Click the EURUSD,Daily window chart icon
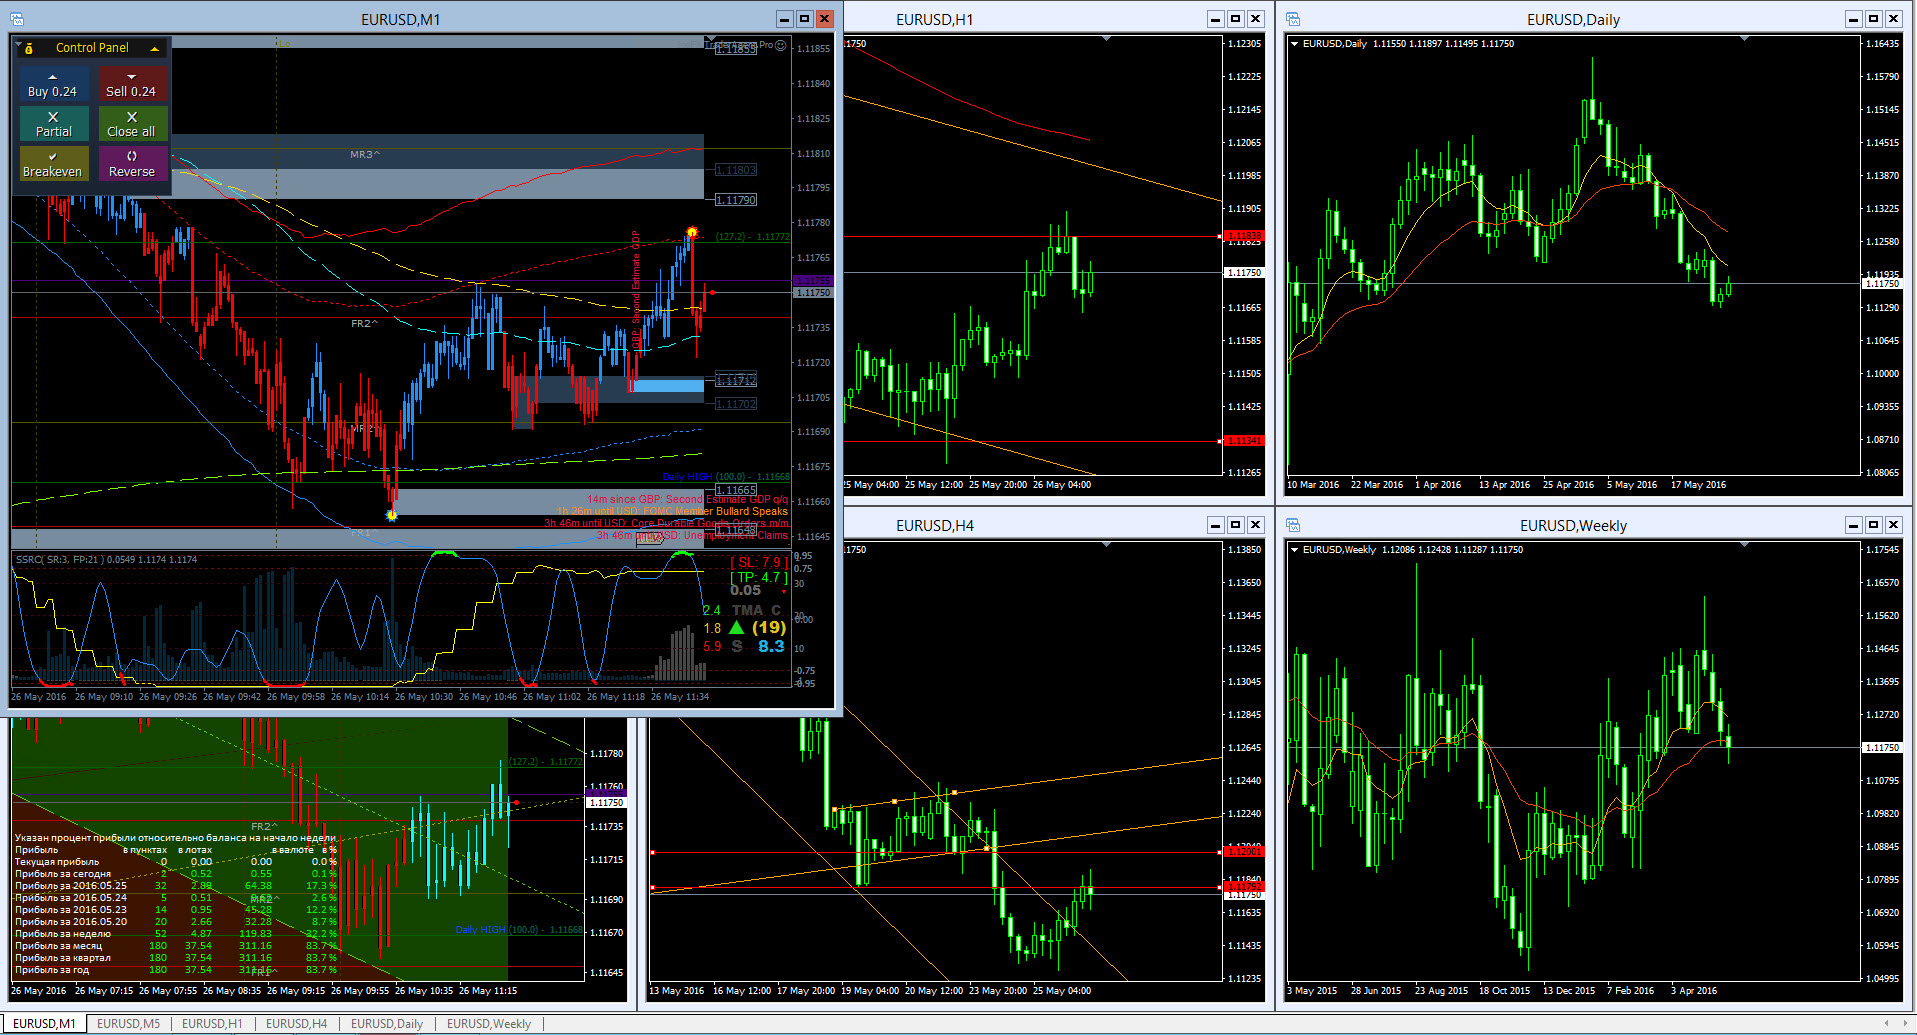The image size is (1917, 1035). click(x=1293, y=19)
